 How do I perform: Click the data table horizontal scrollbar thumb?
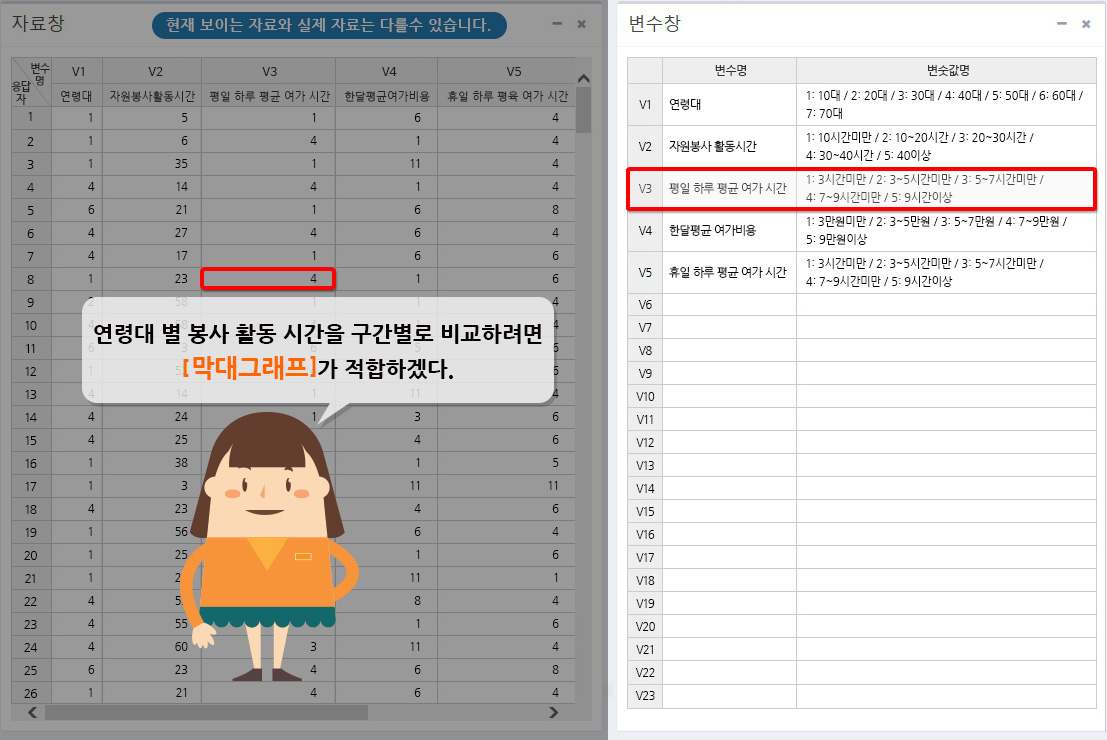206,712
